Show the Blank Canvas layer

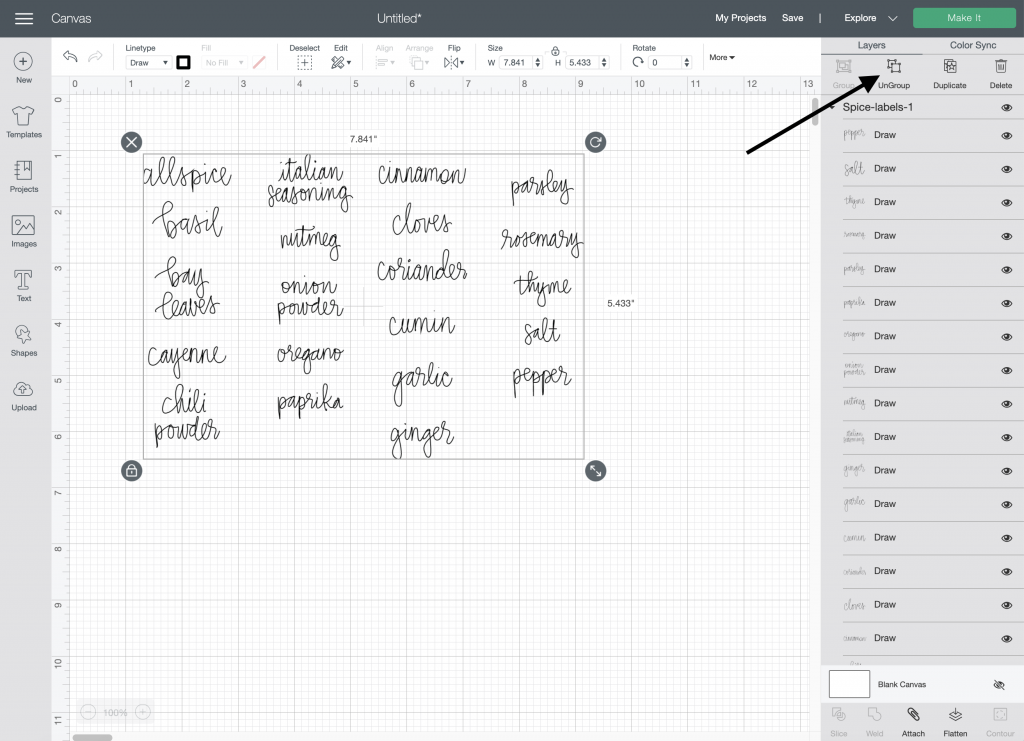click(999, 685)
